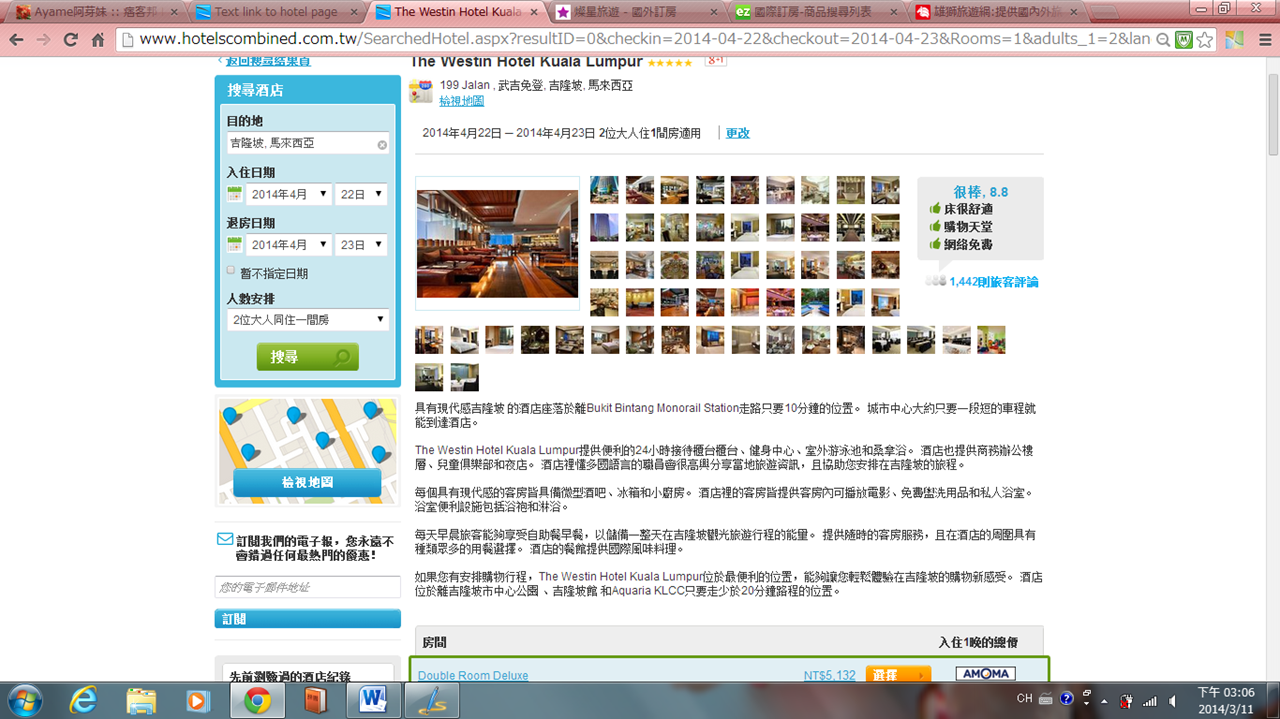Open Windows Explorer folder on taskbar
This screenshot has width=1280, height=719.
[x=141, y=700]
